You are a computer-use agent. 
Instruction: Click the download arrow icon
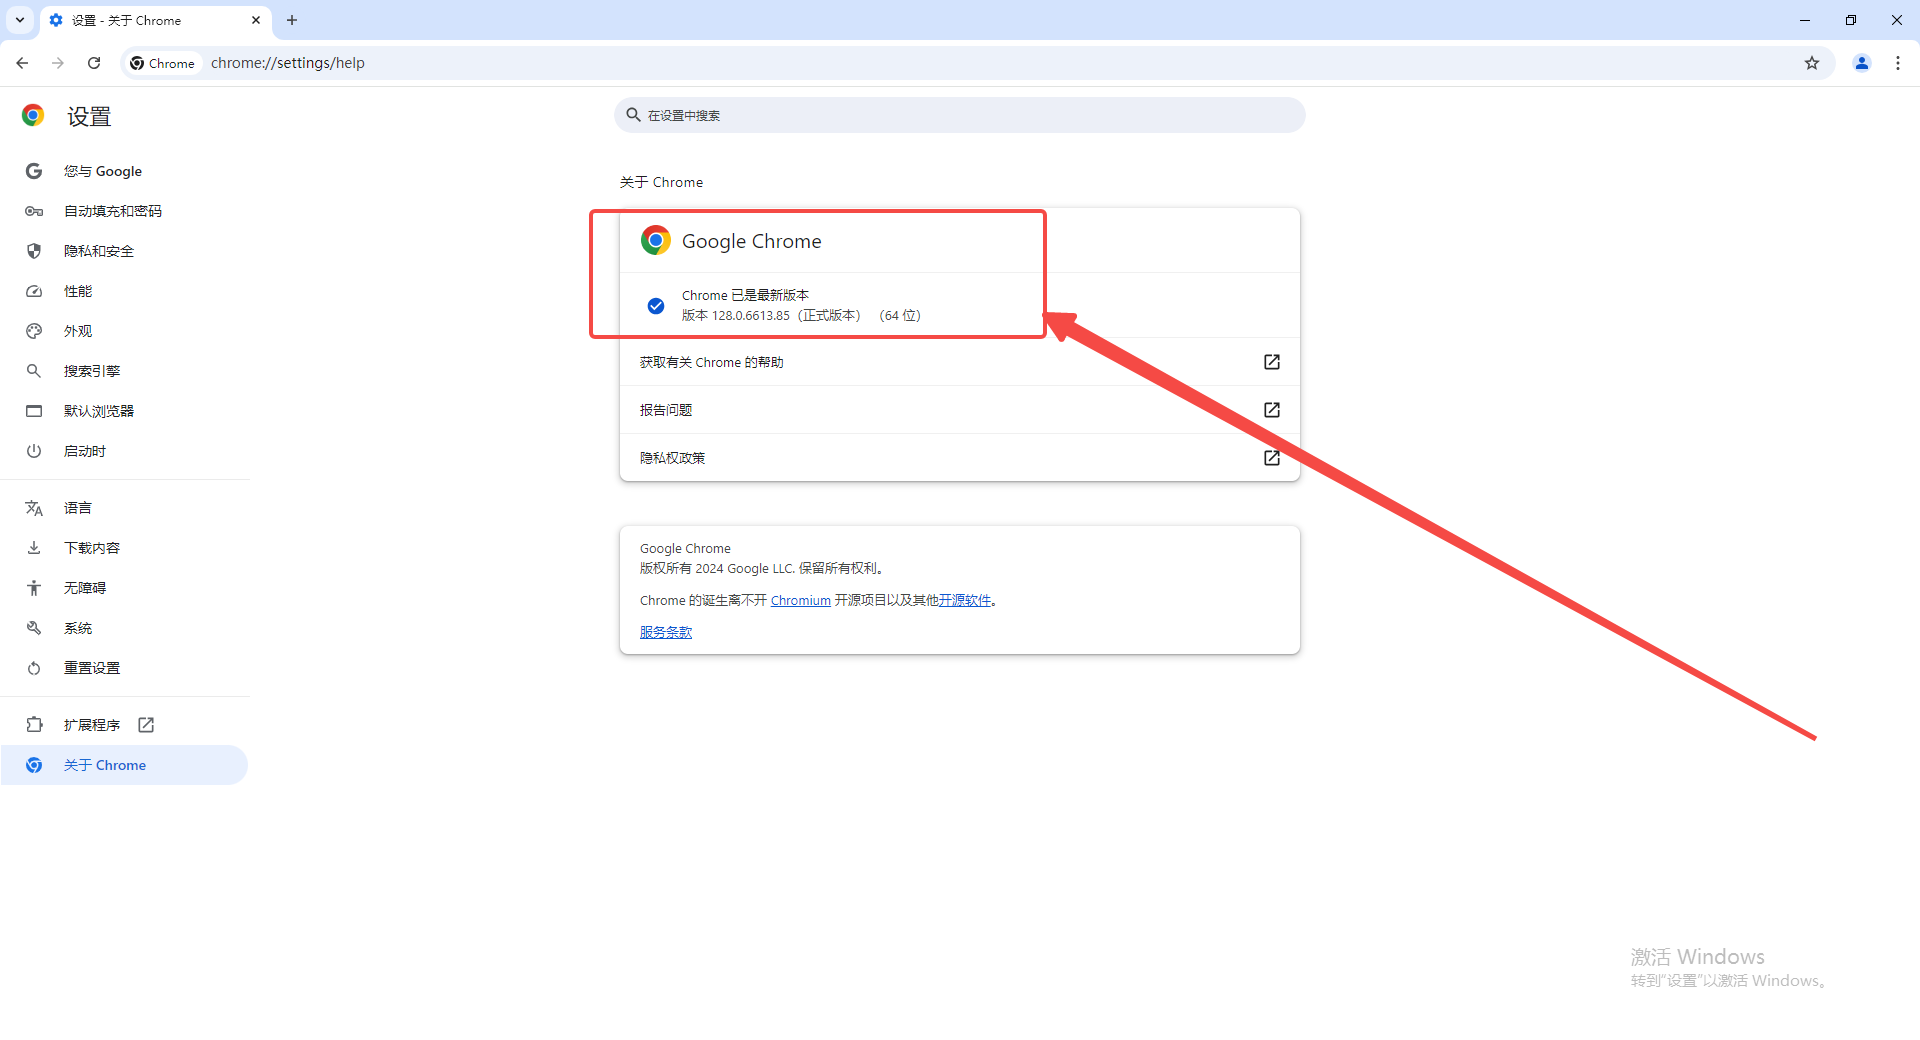click(34, 548)
